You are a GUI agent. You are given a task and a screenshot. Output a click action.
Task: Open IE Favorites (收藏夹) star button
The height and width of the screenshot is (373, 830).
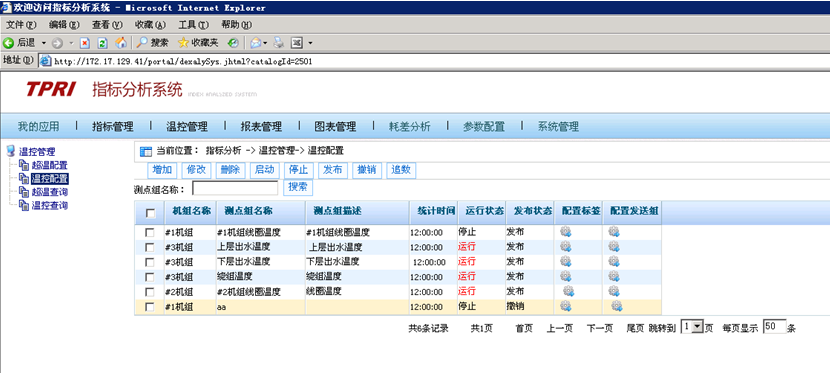coord(198,43)
